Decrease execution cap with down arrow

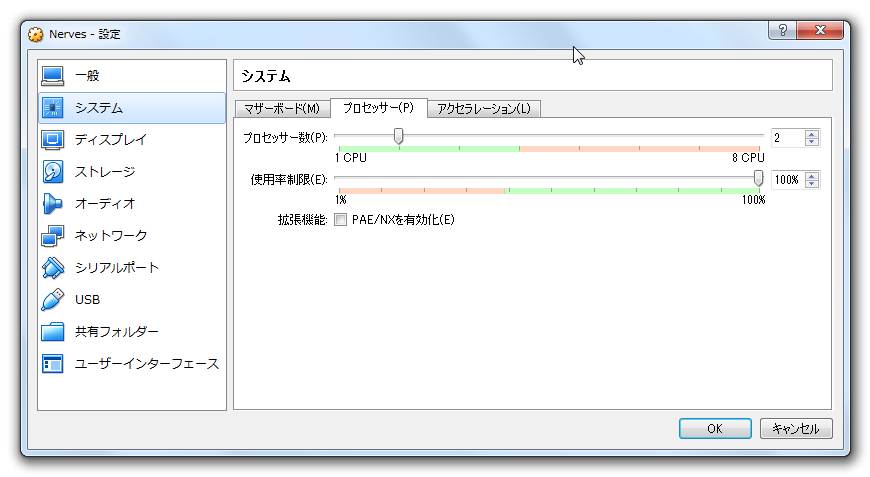pos(812,184)
